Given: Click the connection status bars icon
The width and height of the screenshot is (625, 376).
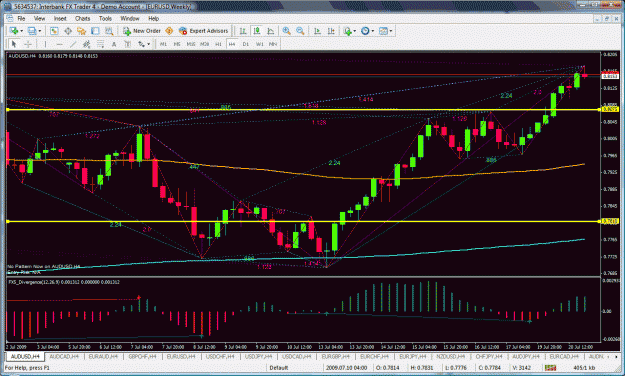Looking at the screenshot, I should pos(550,367).
